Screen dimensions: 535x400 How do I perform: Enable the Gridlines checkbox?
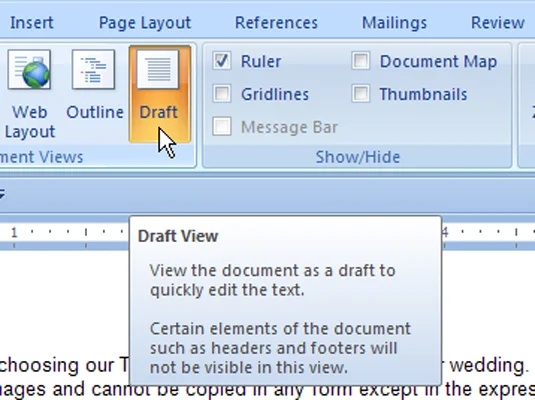click(222, 94)
